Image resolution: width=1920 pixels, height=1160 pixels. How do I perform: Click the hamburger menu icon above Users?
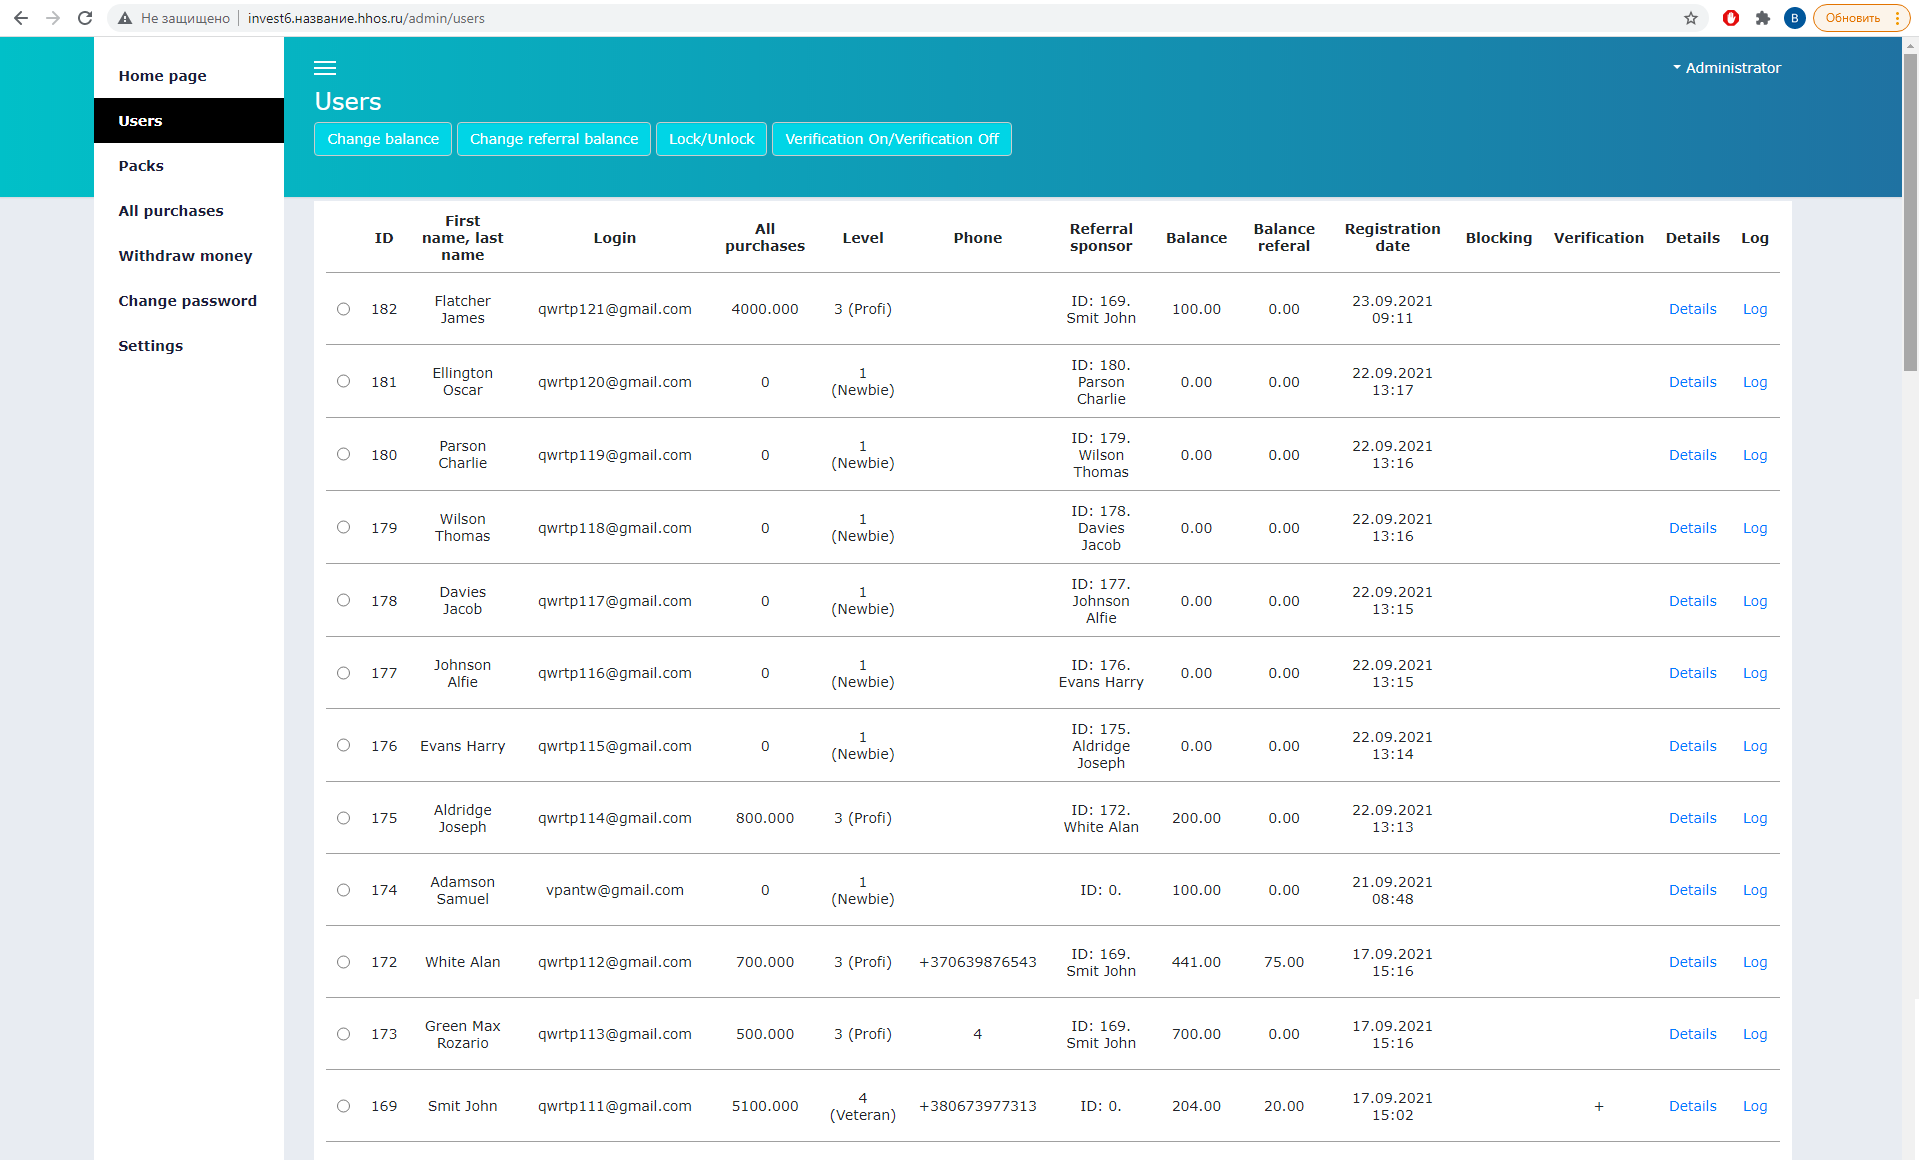coord(325,68)
